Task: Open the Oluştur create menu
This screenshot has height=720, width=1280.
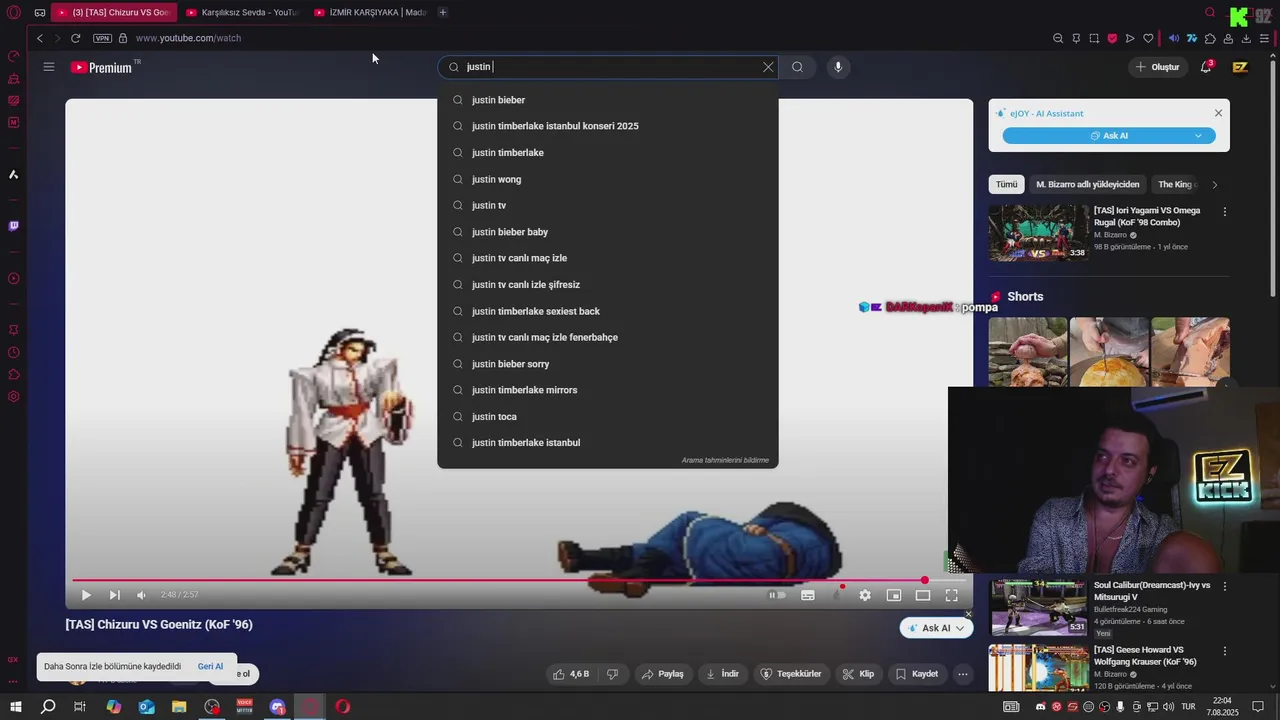Action: [1157, 67]
